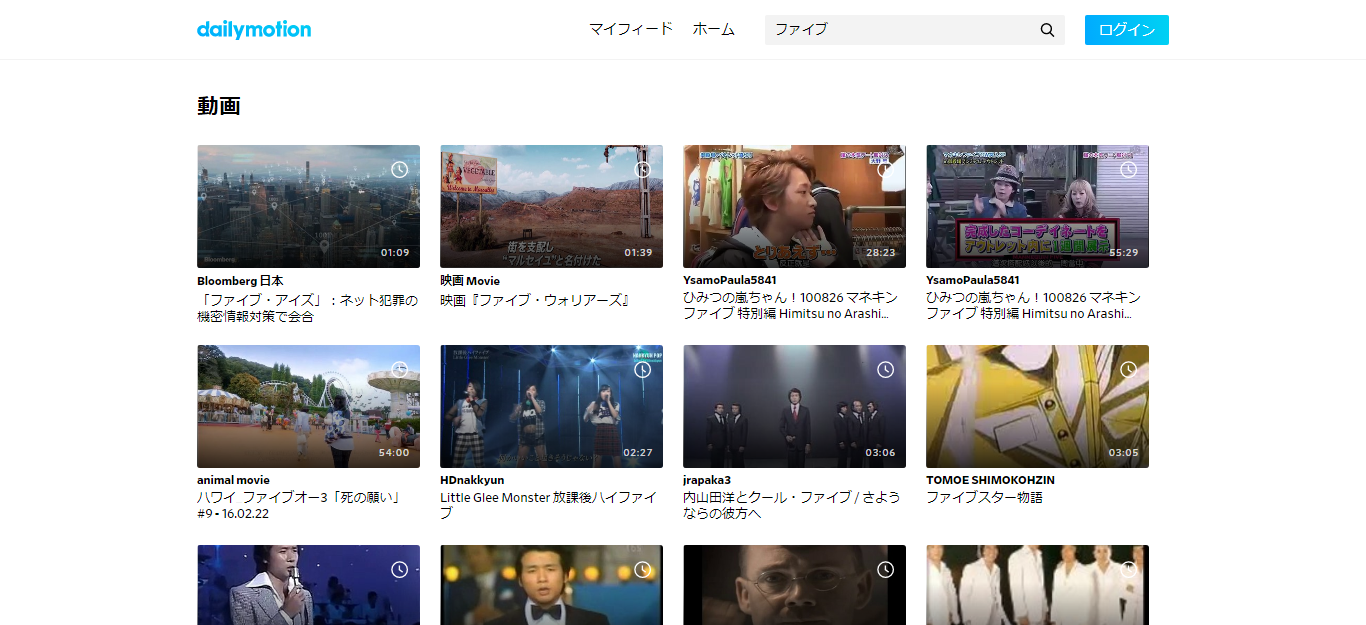Click the ファイブスター物語 title text
The height and width of the screenshot is (625, 1366).
point(984,497)
